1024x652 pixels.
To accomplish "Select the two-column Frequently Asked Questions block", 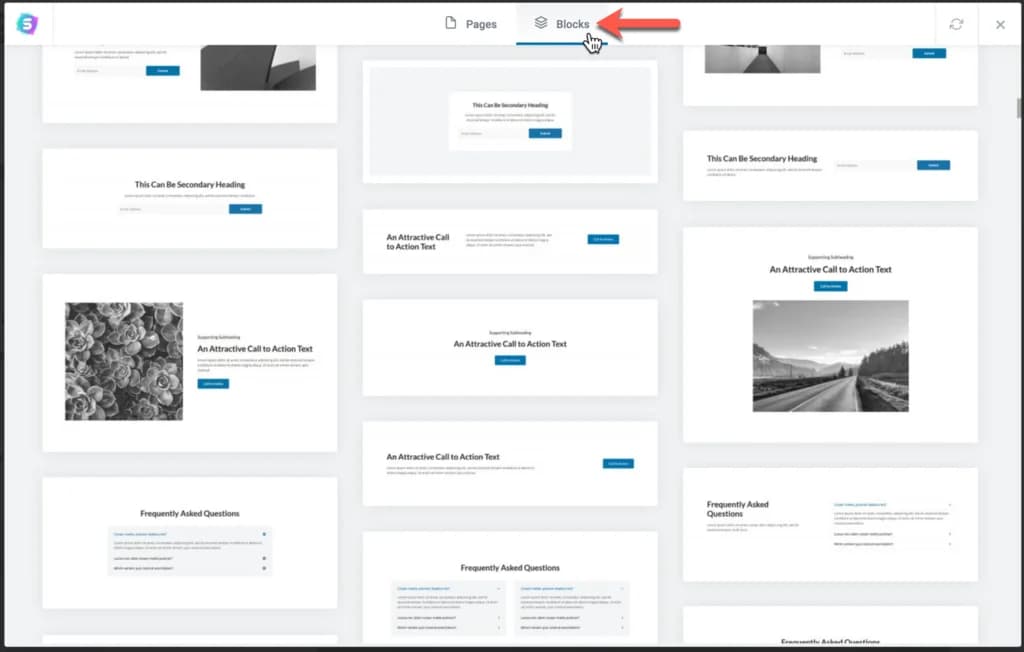I will [510, 590].
